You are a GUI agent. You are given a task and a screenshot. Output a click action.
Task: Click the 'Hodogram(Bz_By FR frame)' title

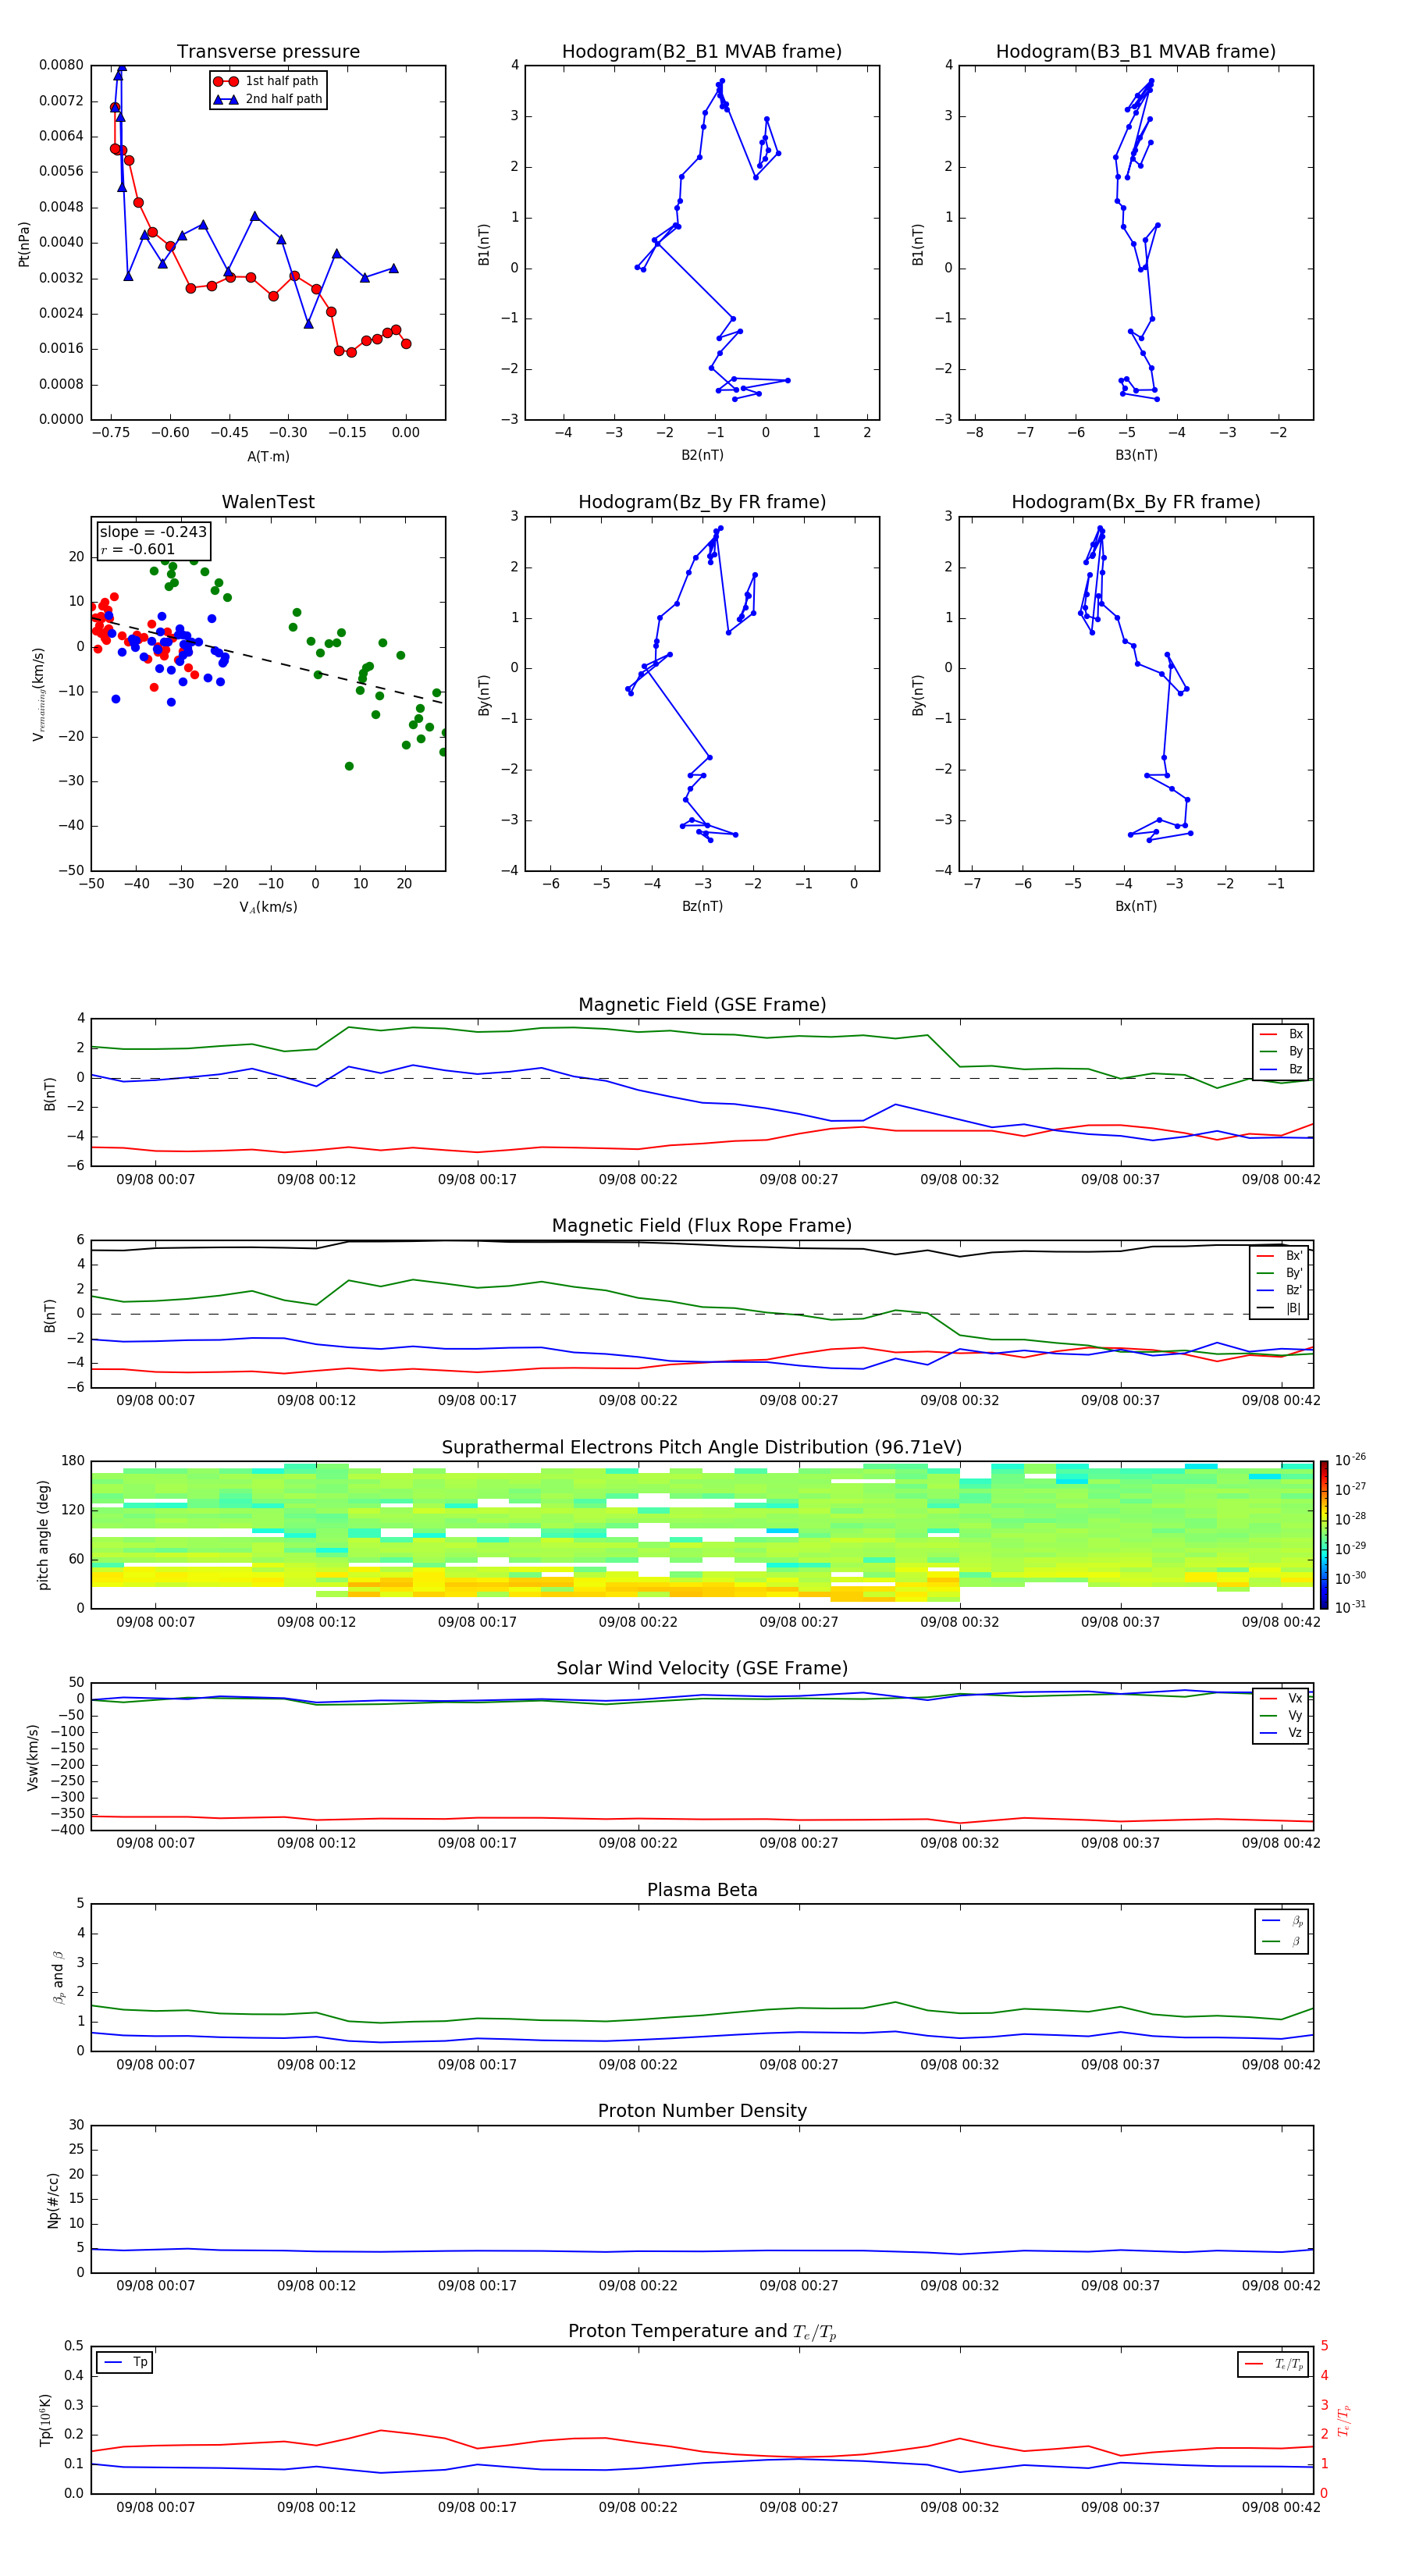tap(702, 502)
